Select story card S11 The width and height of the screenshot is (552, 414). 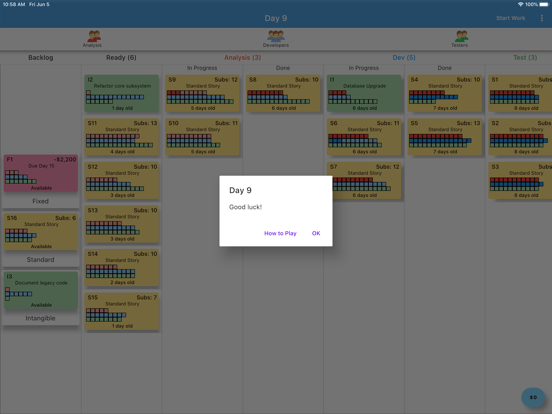click(121, 137)
